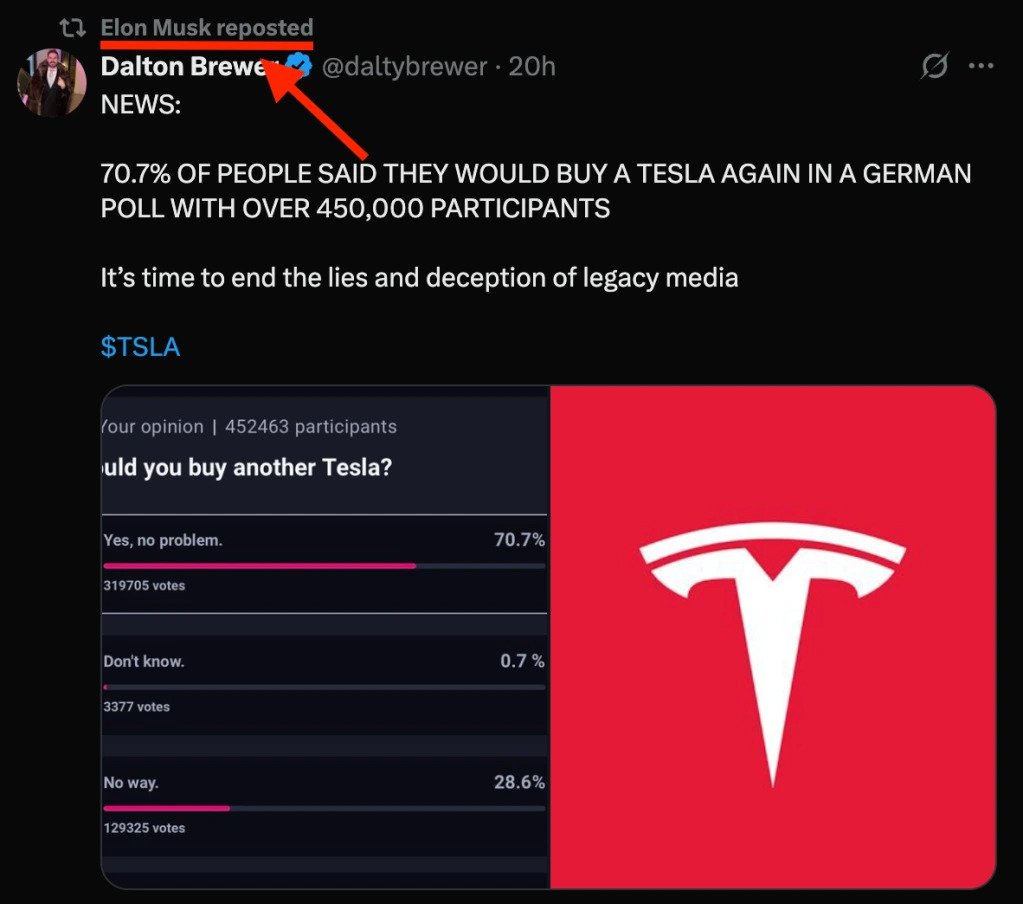Open the Grok slashed-circle icon
The height and width of the screenshot is (904, 1023).
pos(934,67)
